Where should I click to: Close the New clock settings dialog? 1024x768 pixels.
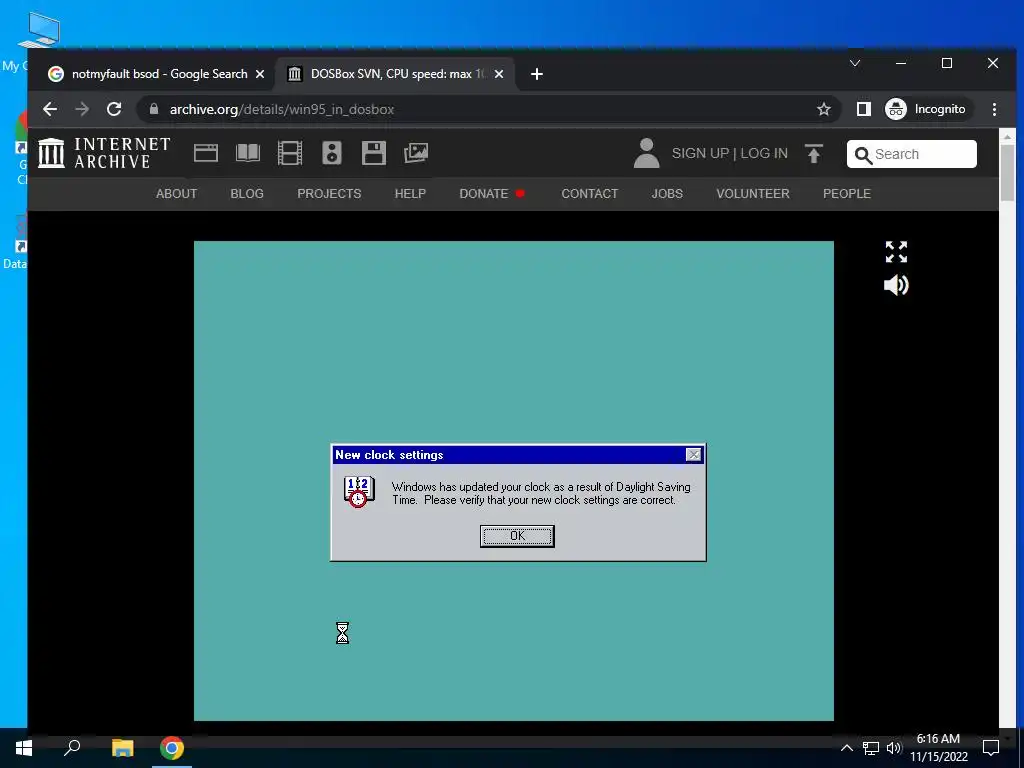point(694,455)
